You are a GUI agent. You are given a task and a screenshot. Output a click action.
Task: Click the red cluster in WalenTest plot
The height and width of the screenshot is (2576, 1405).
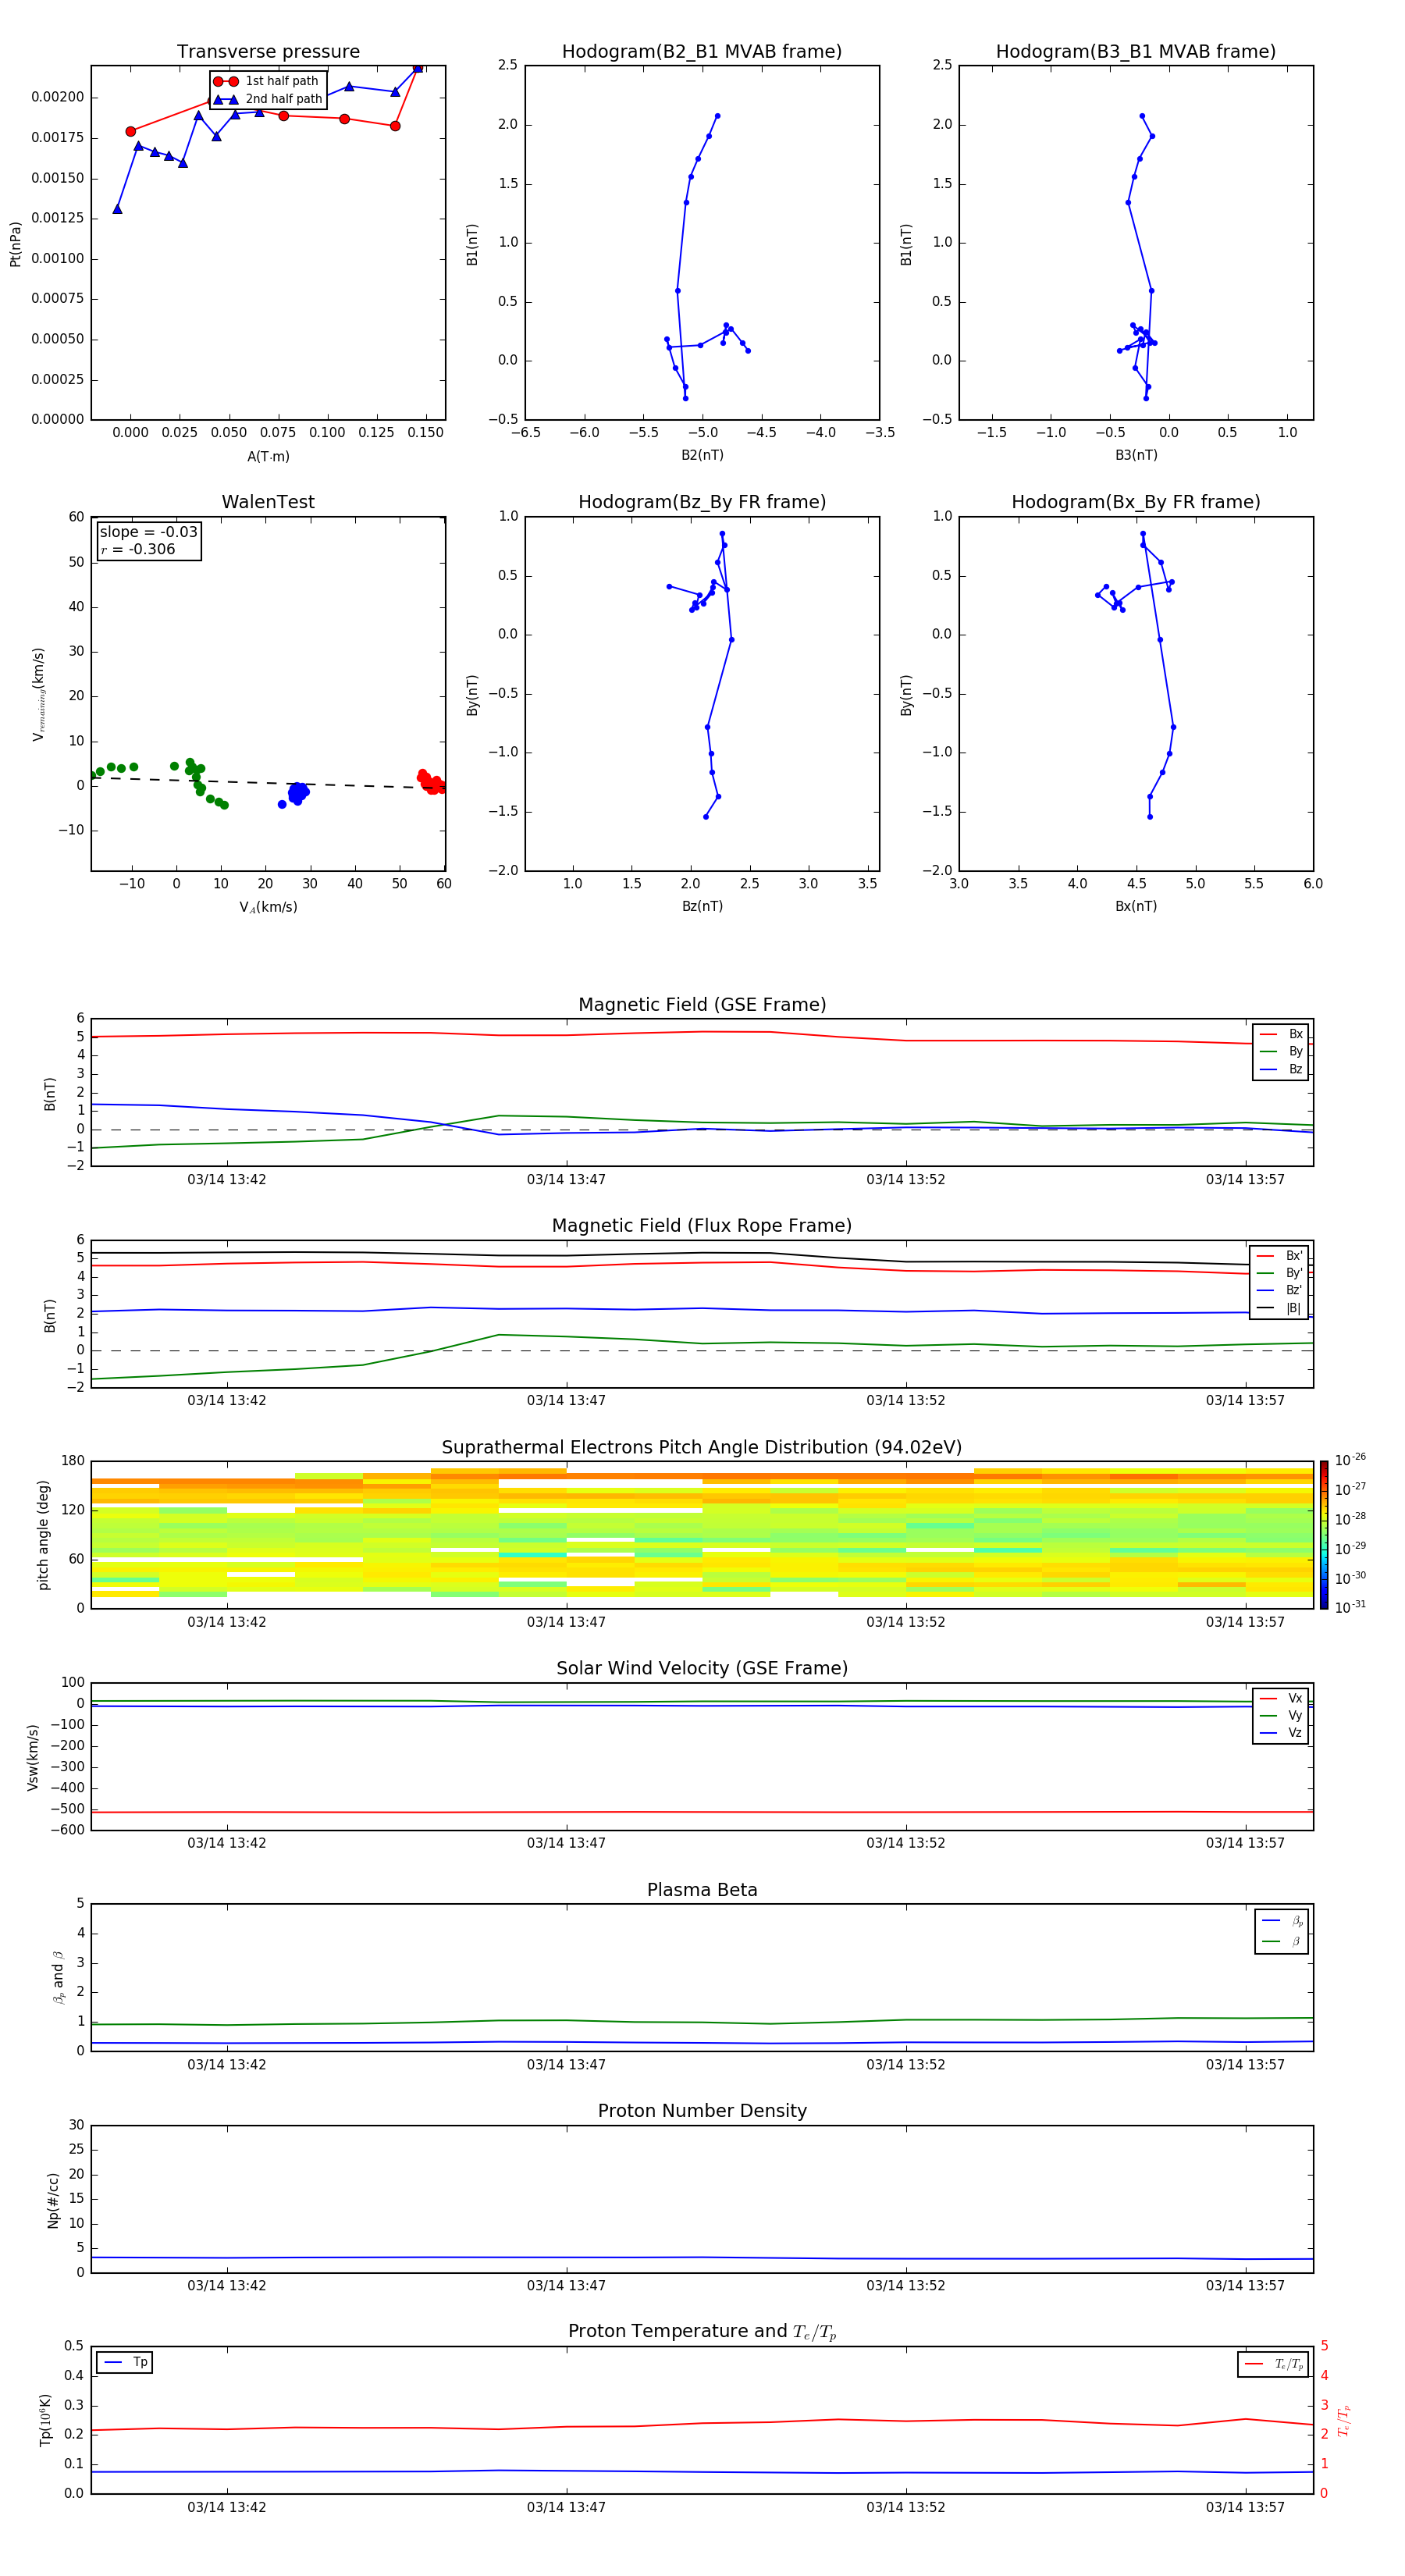click(x=430, y=781)
